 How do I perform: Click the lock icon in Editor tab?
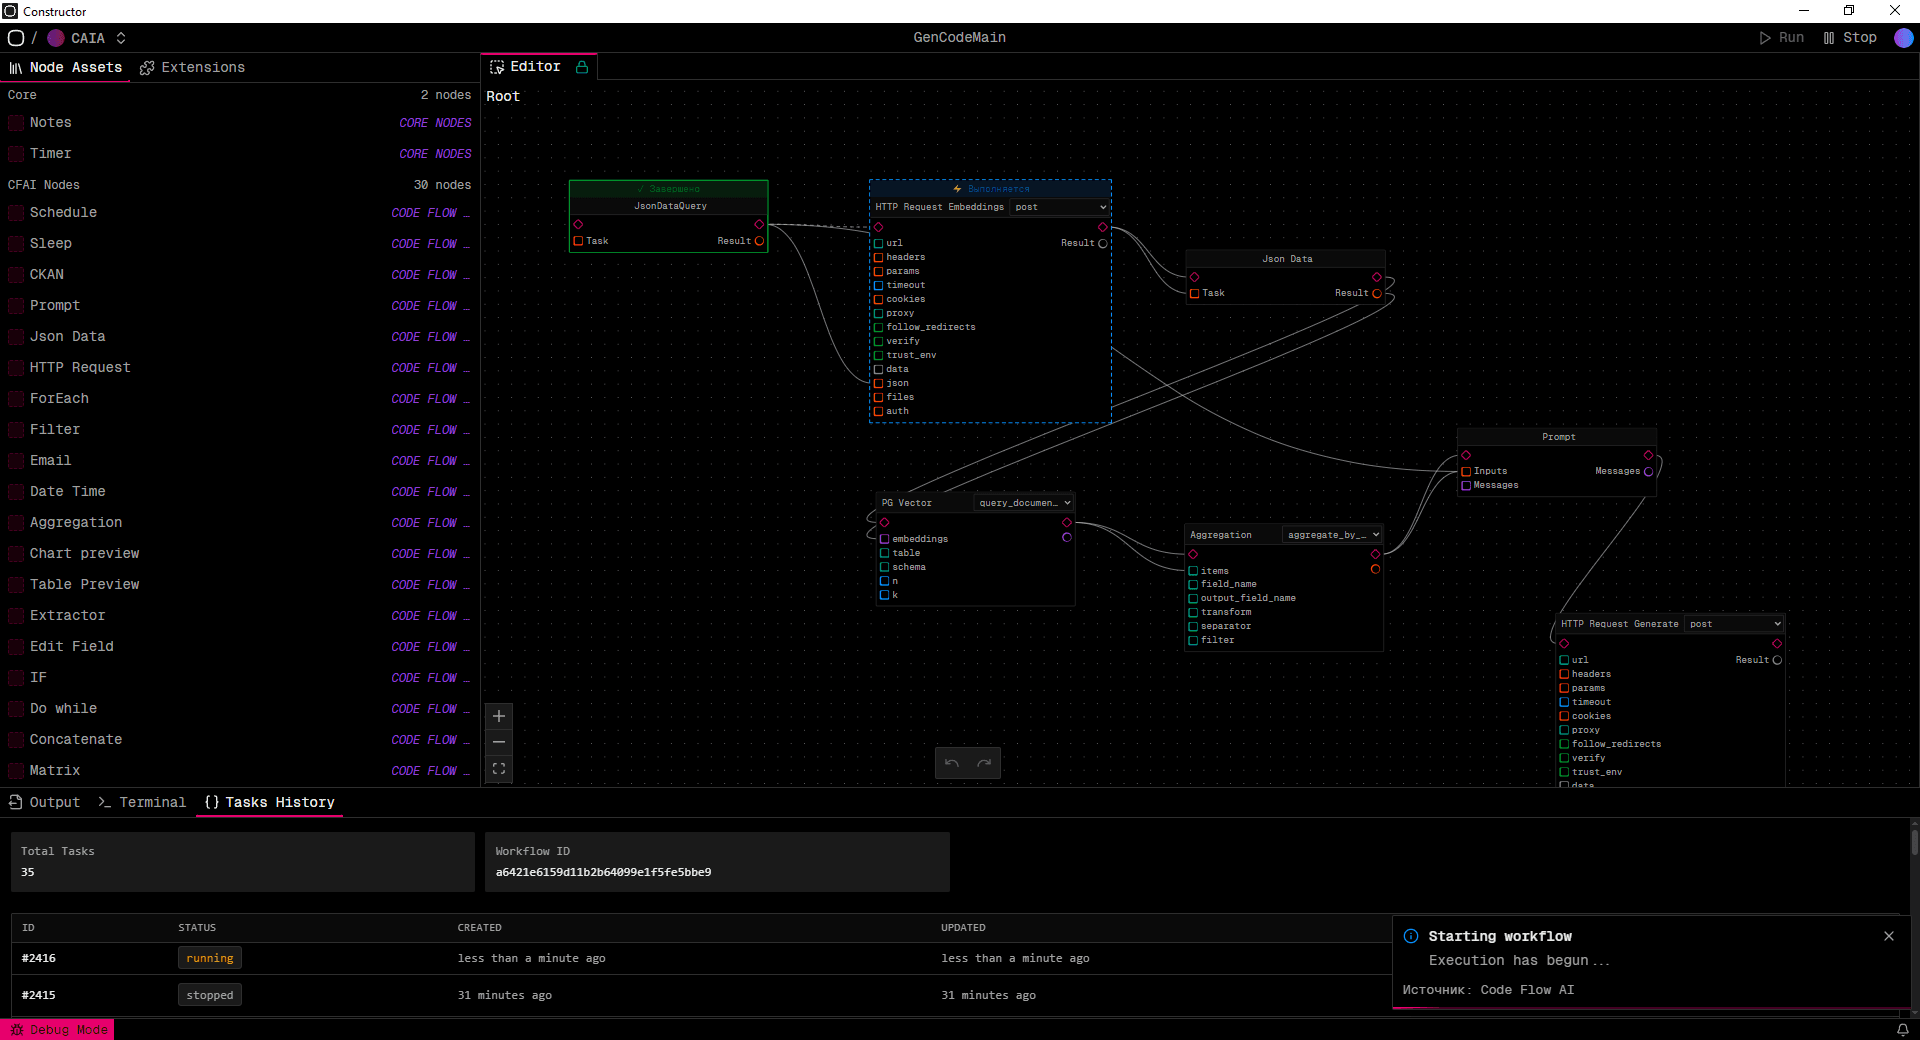point(582,67)
